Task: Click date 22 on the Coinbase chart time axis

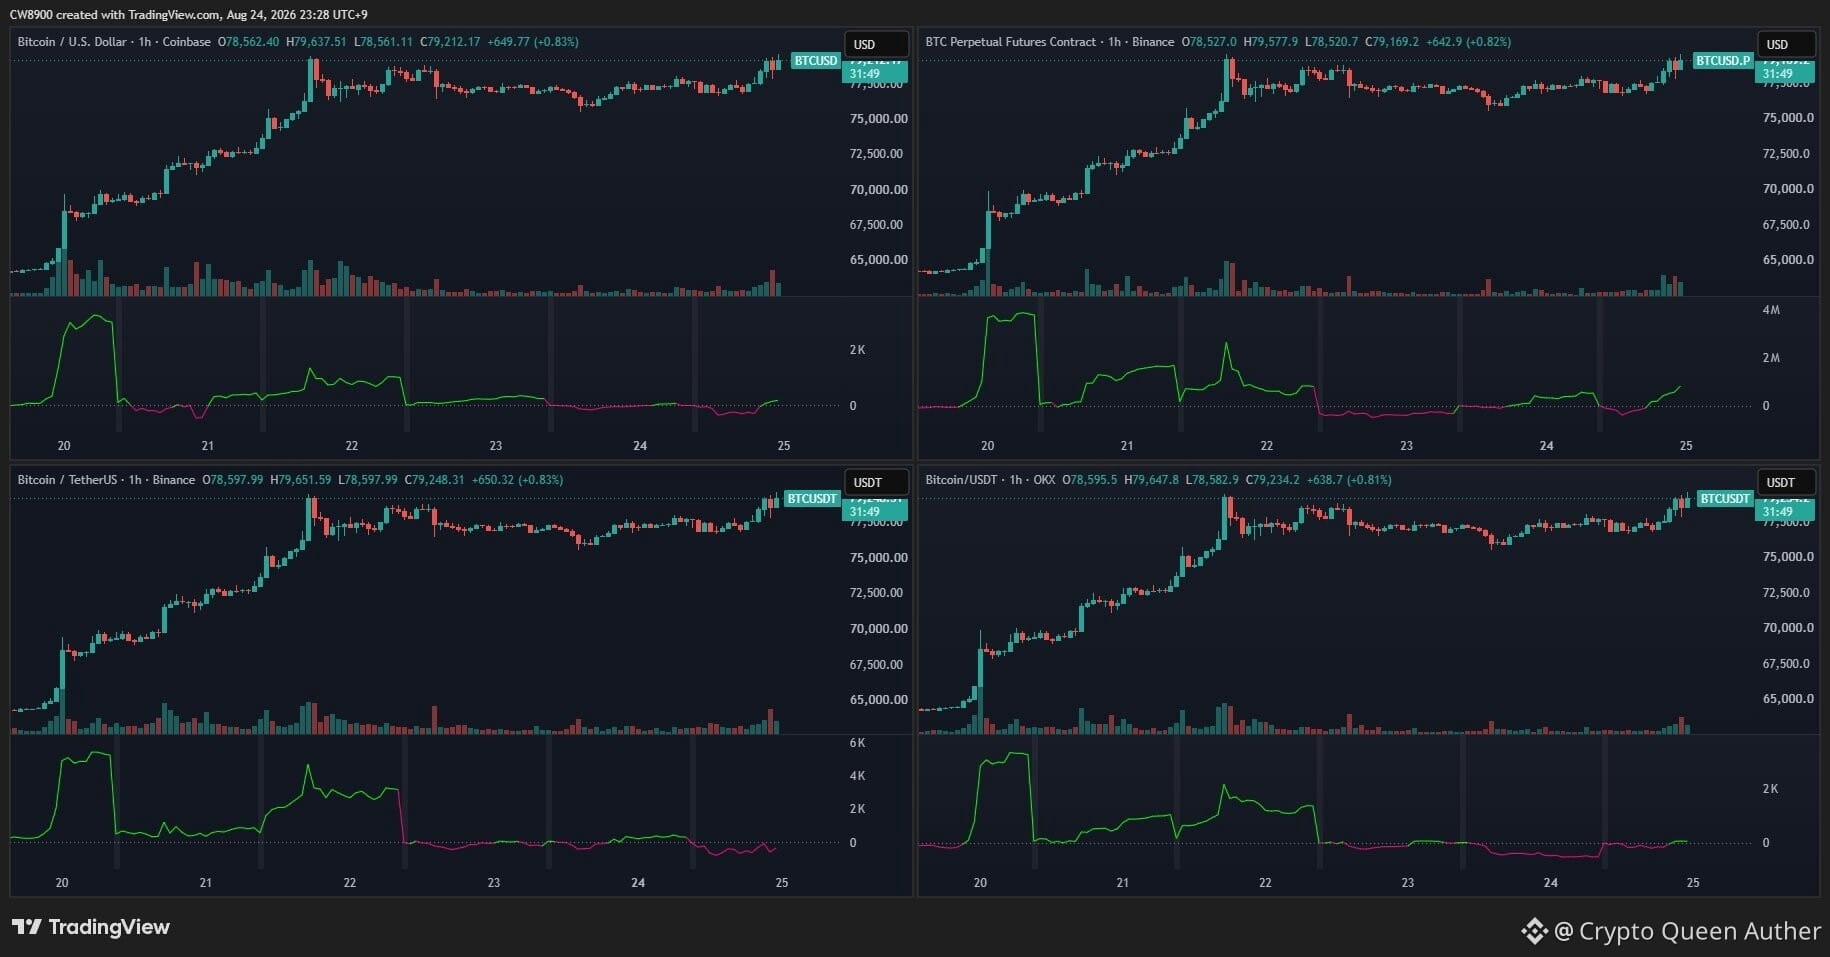Action: [x=351, y=446]
